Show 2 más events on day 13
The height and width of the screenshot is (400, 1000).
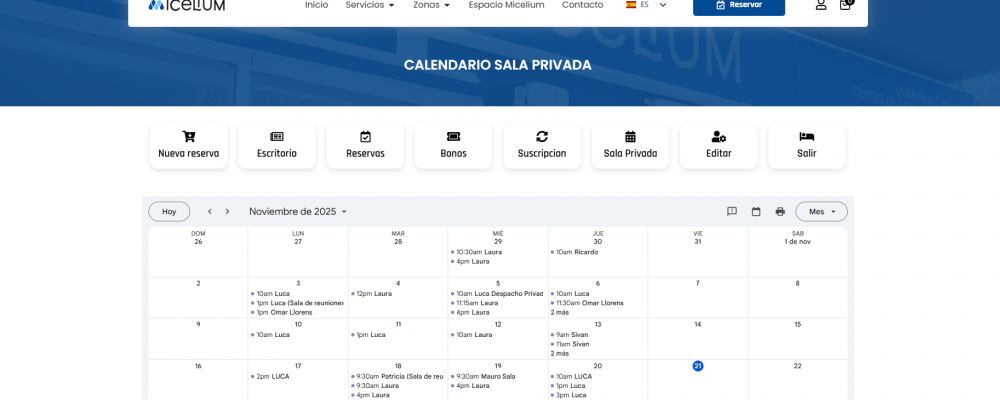click(x=559, y=353)
